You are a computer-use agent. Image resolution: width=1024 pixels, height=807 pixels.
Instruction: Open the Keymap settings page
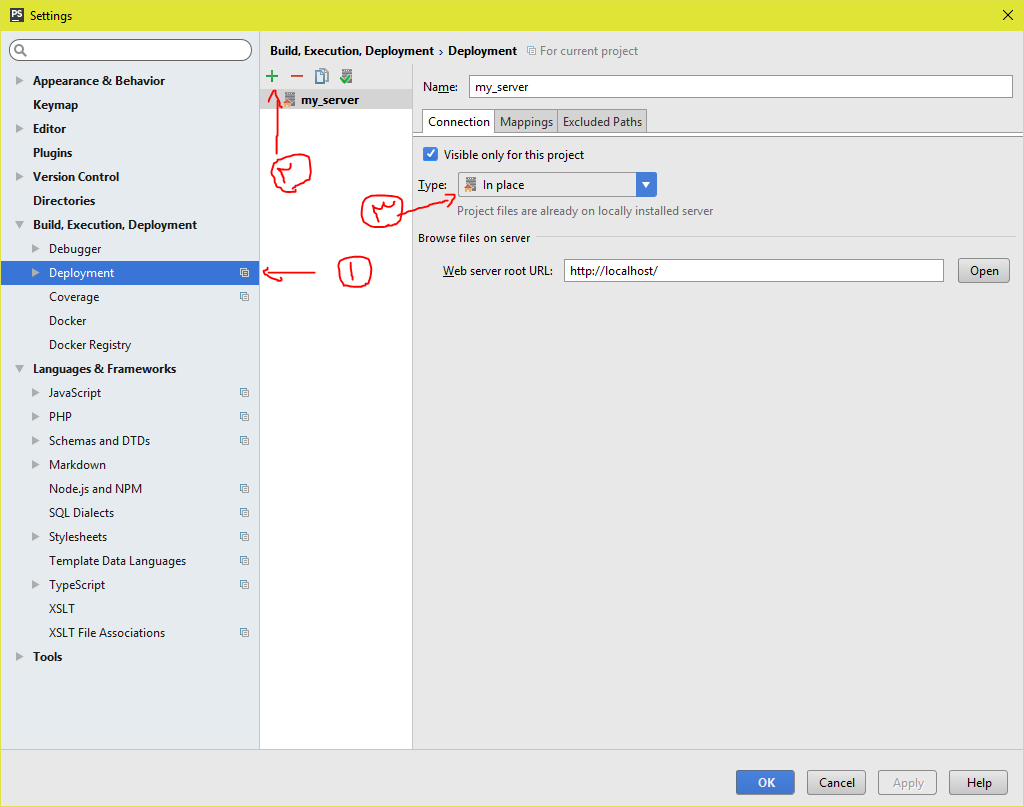56,105
